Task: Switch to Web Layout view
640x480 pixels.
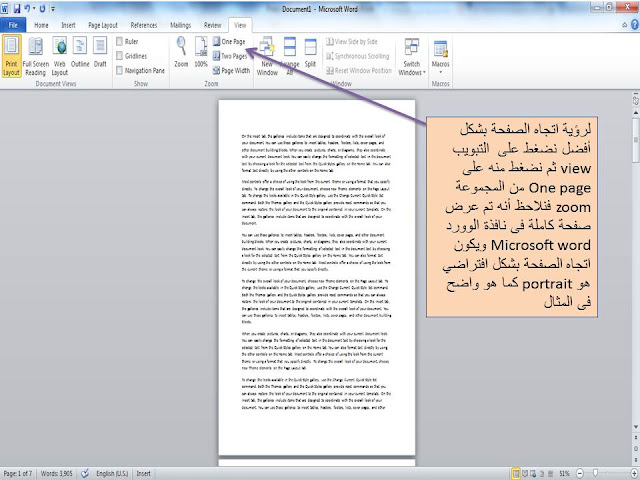Action: click(x=60, y=56)
